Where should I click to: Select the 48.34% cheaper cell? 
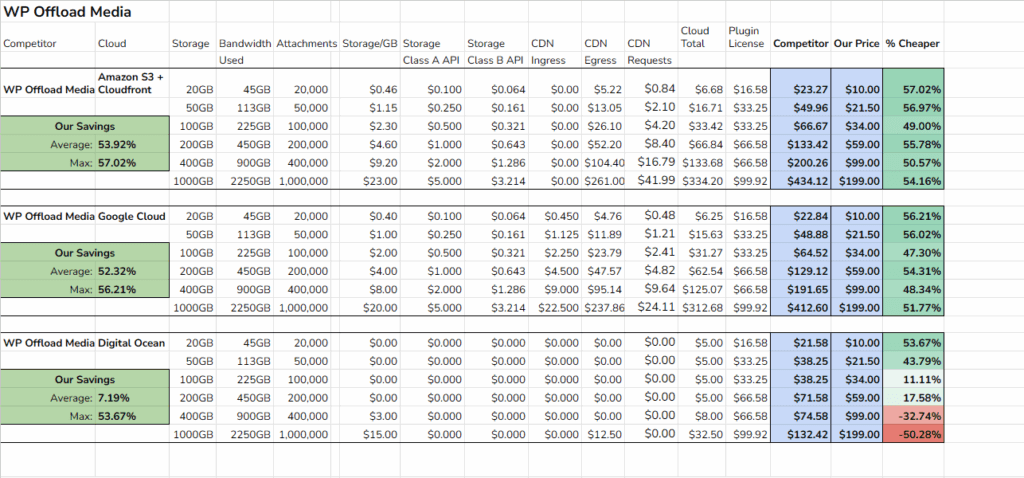click(x=913, y=289)
